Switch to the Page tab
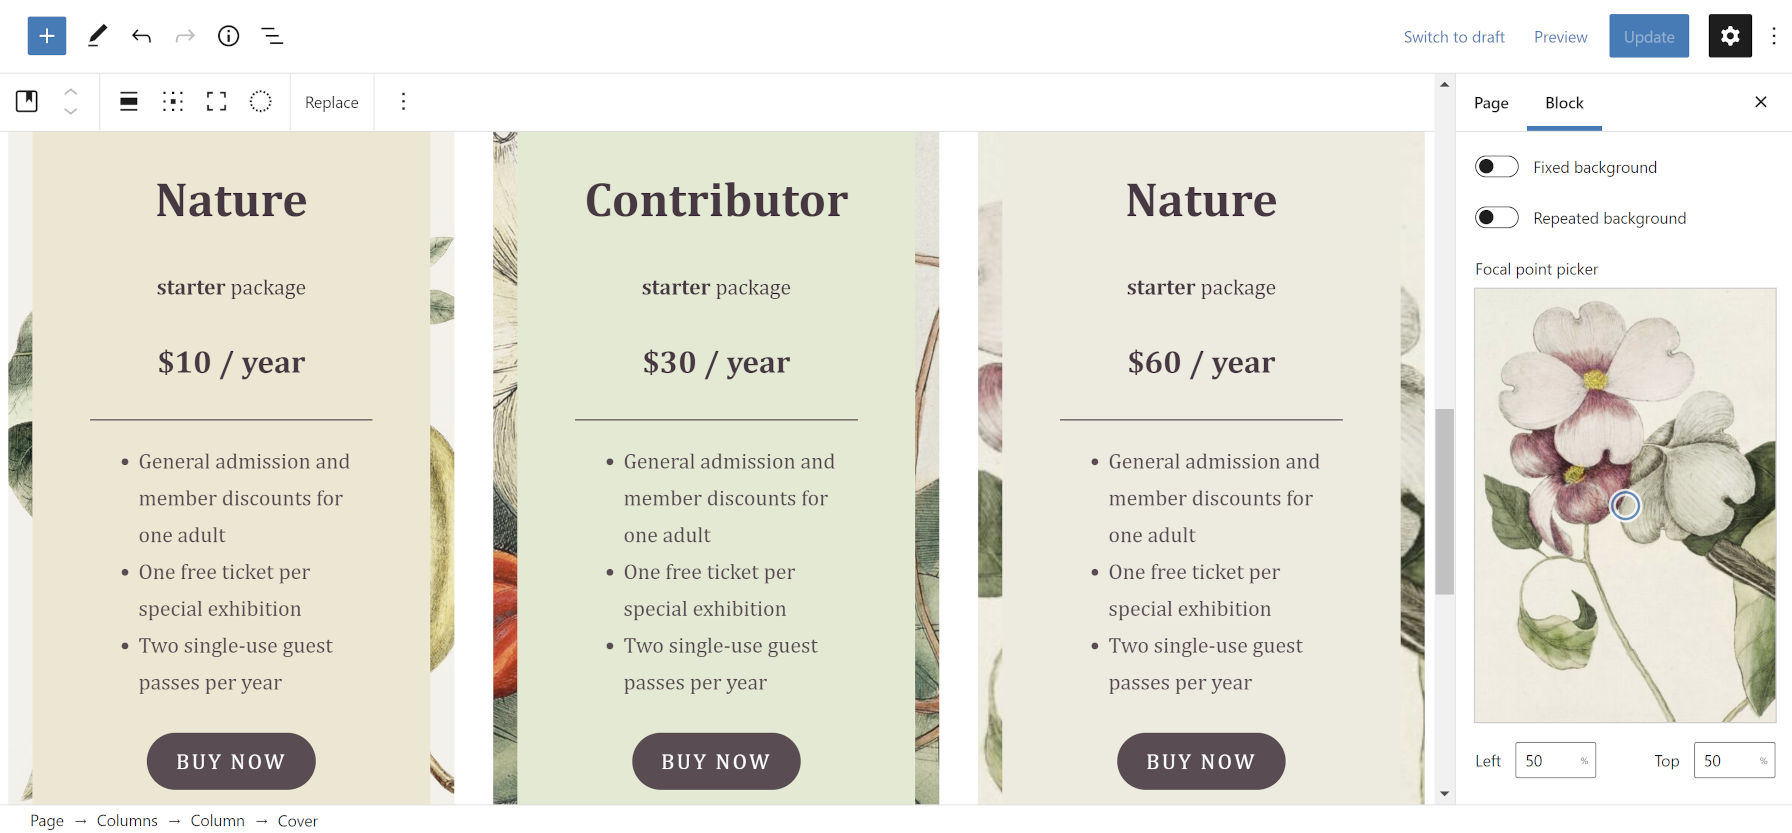The height and width of the screenshot is (833, 1792). (x=1490, y=103)
